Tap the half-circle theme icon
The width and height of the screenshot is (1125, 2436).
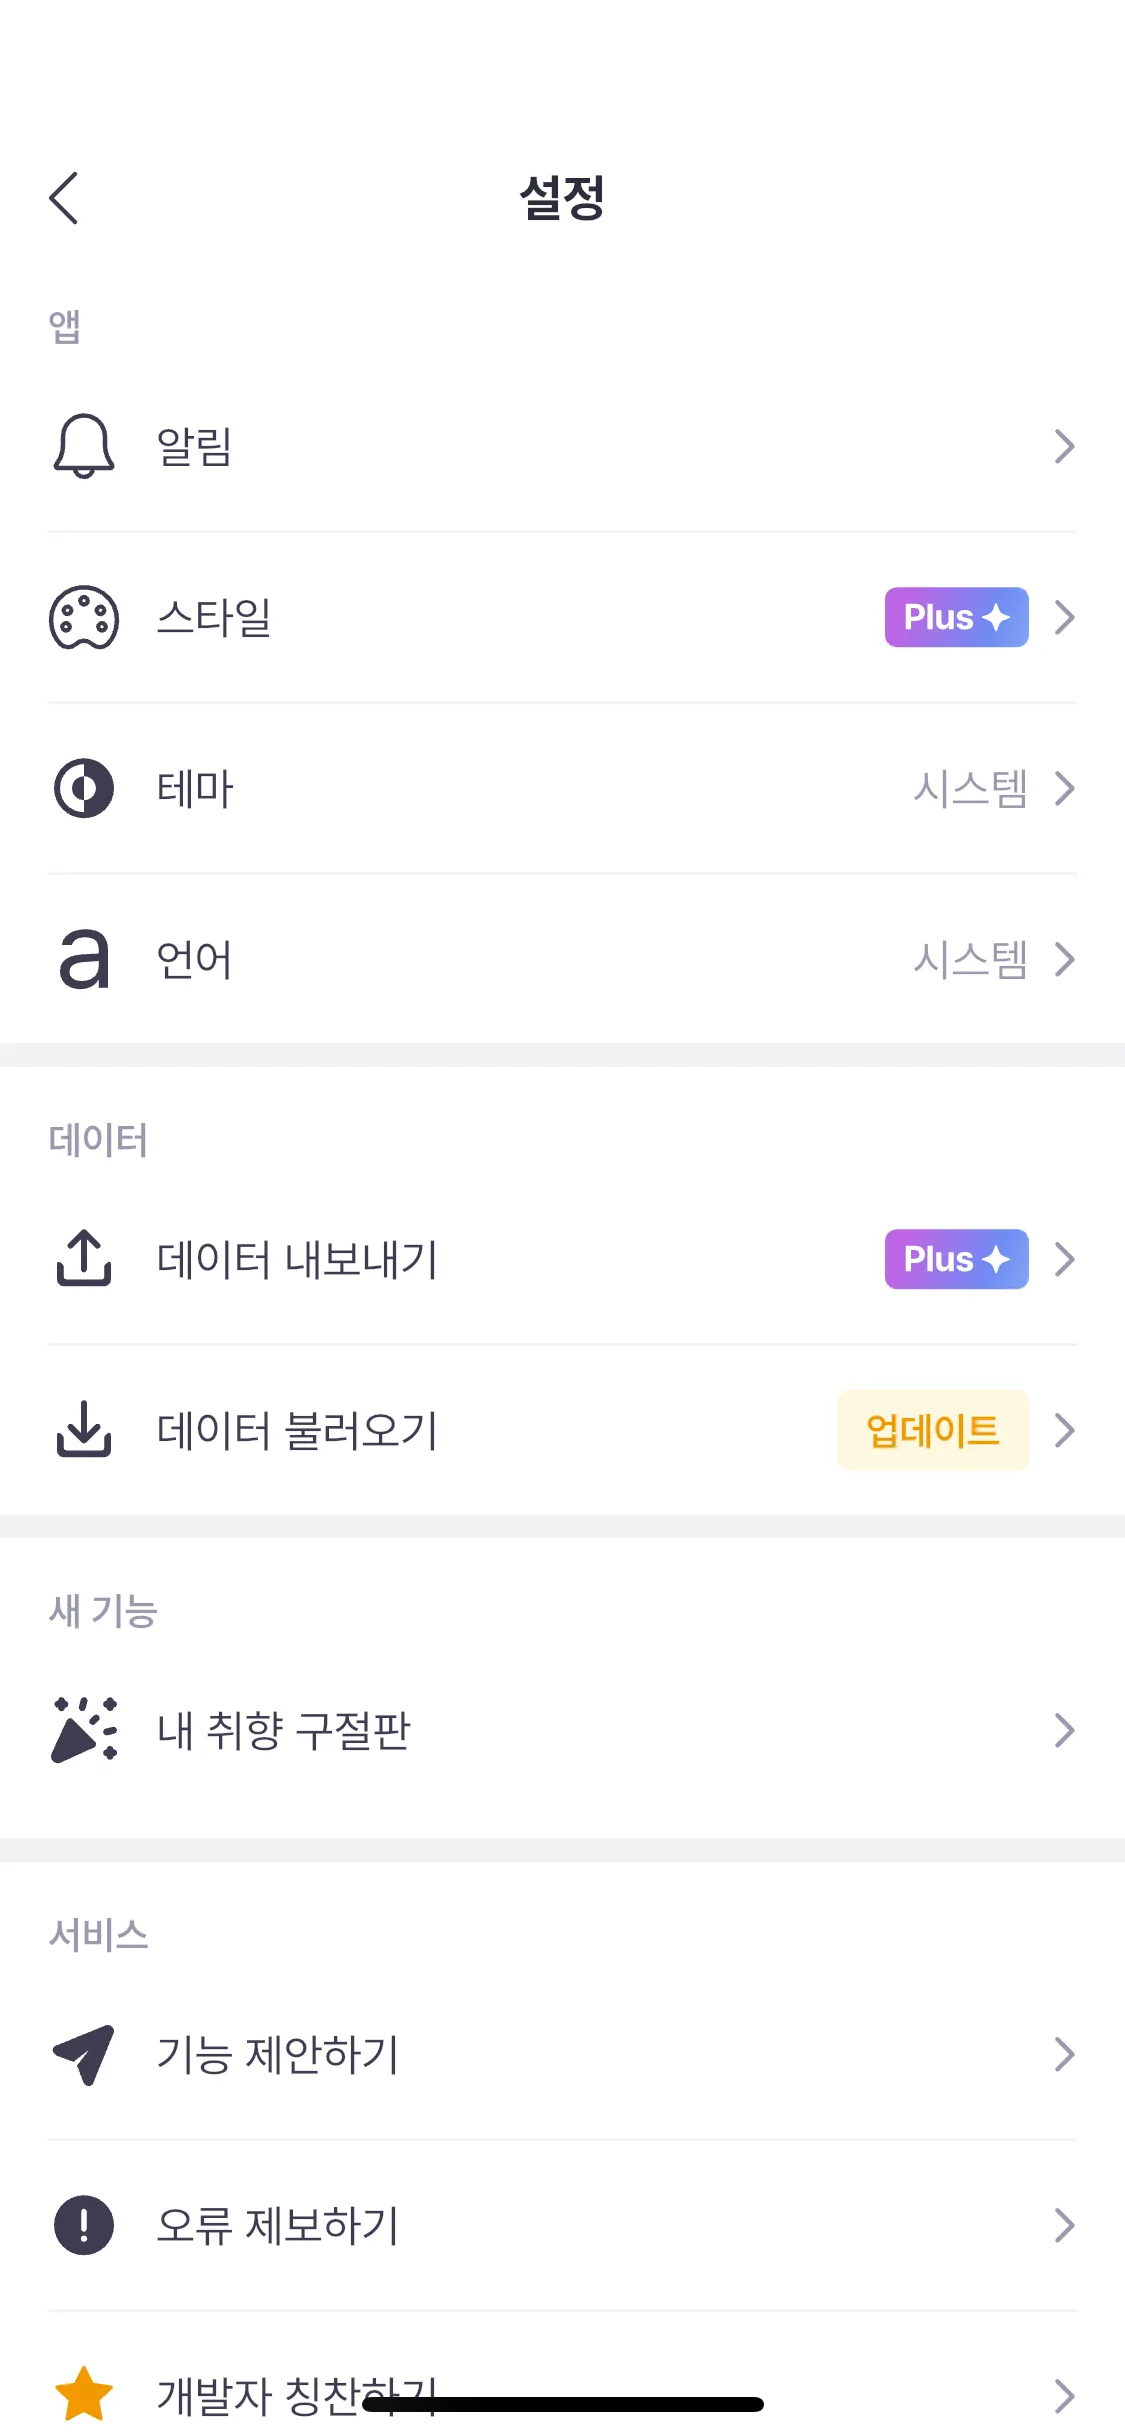tap(84, 788)
